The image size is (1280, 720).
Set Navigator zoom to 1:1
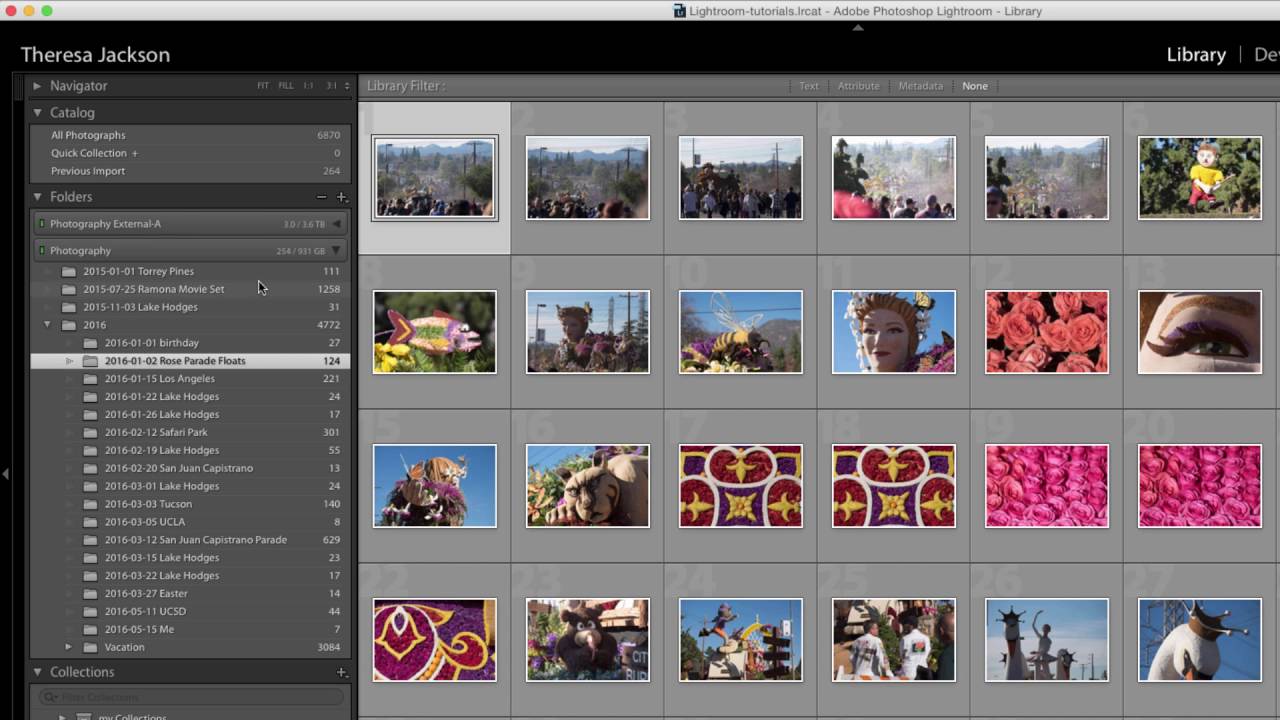pos(308,86)
